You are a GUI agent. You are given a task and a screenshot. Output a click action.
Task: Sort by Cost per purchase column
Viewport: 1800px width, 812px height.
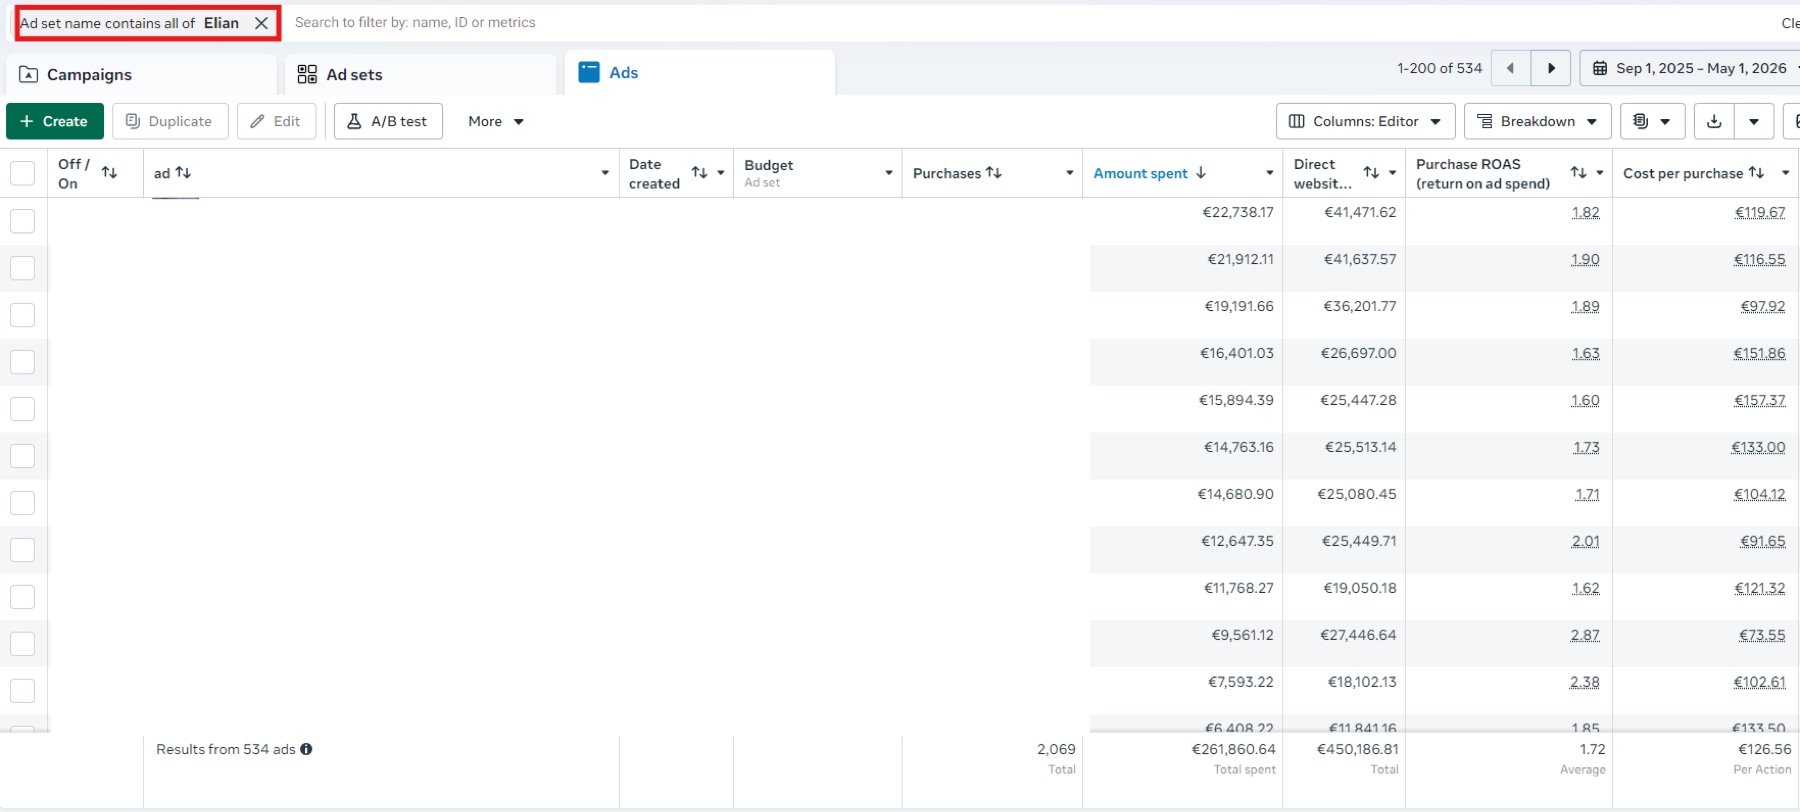click(1757, 173)
